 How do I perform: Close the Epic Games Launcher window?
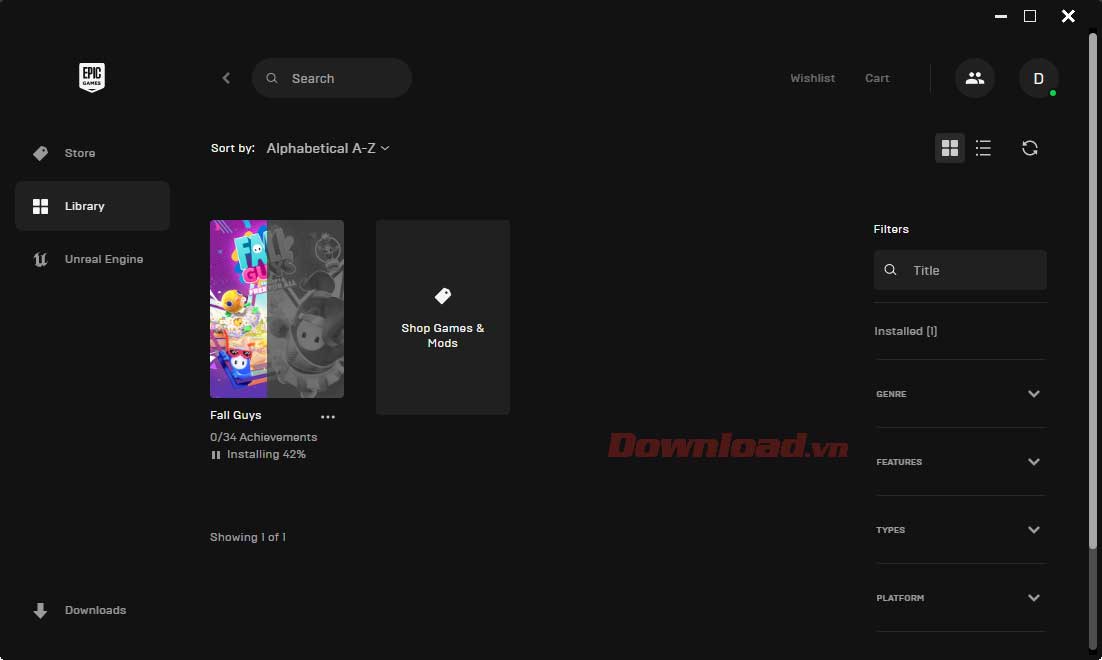(1068, 16)
